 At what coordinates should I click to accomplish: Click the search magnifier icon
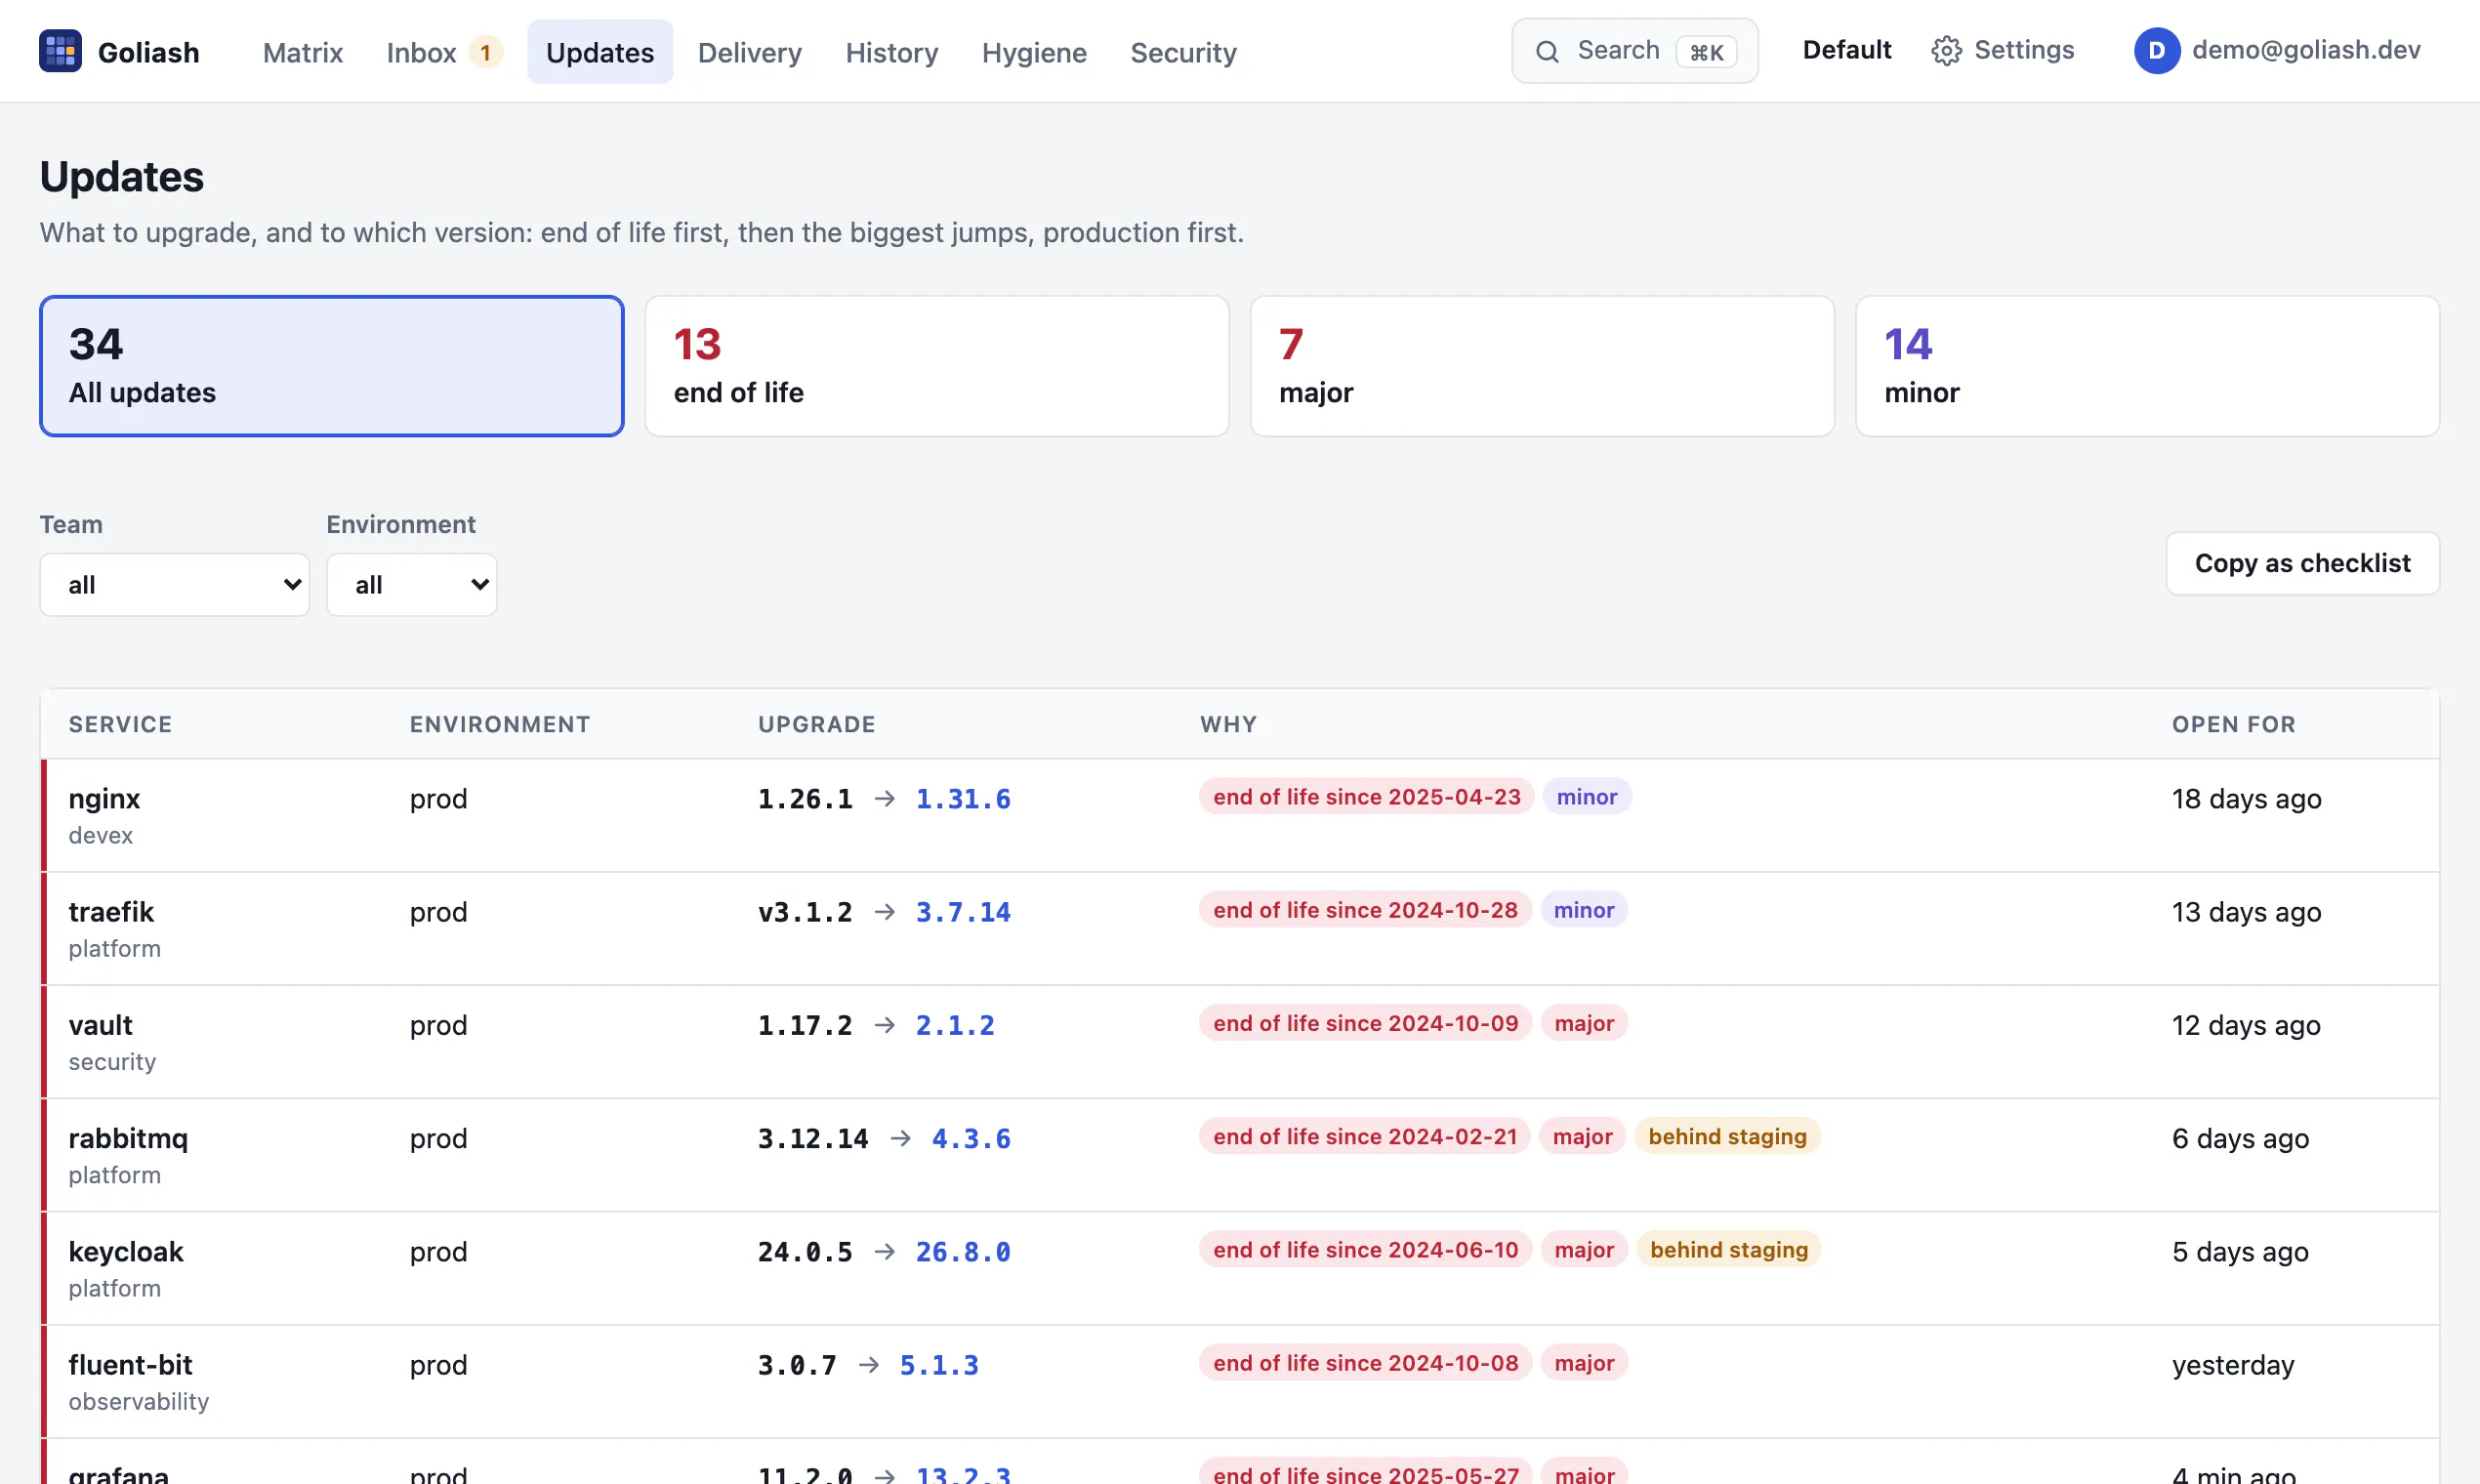coord(1547,51)
